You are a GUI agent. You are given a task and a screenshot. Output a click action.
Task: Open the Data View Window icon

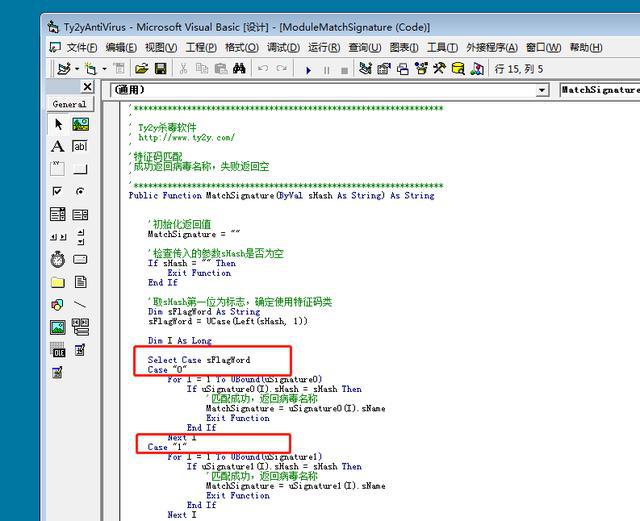tap(458, 69)
